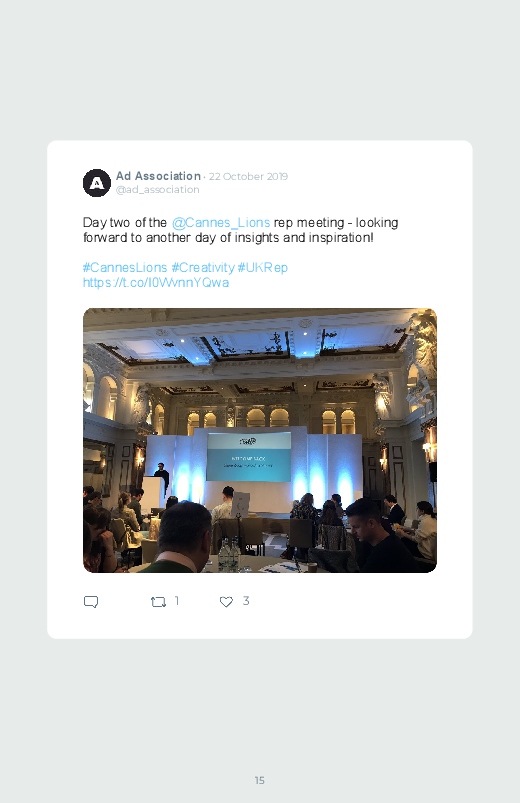The image size is (520, 803).
Task: Click the speaker at the podium in the photo
Action: click(162, 476)
